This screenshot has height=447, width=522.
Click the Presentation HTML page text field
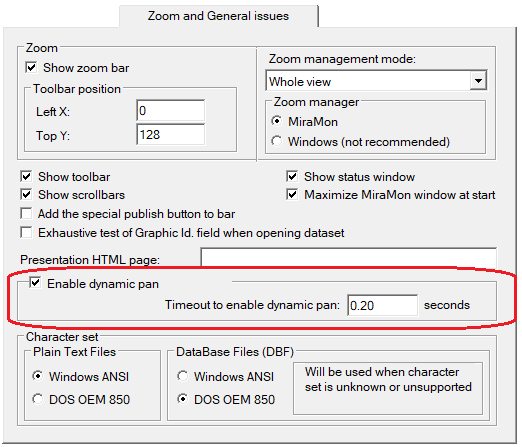[x=348, y=257]
